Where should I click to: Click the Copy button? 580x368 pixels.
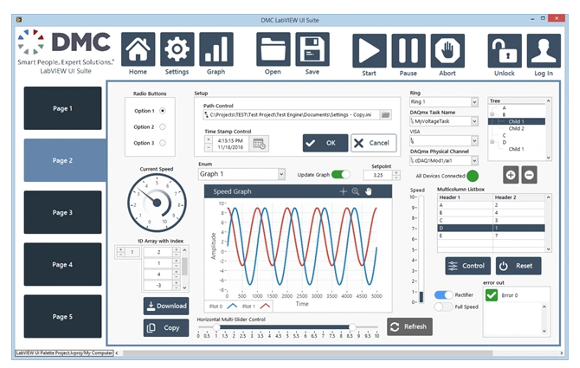coord(166,328)
